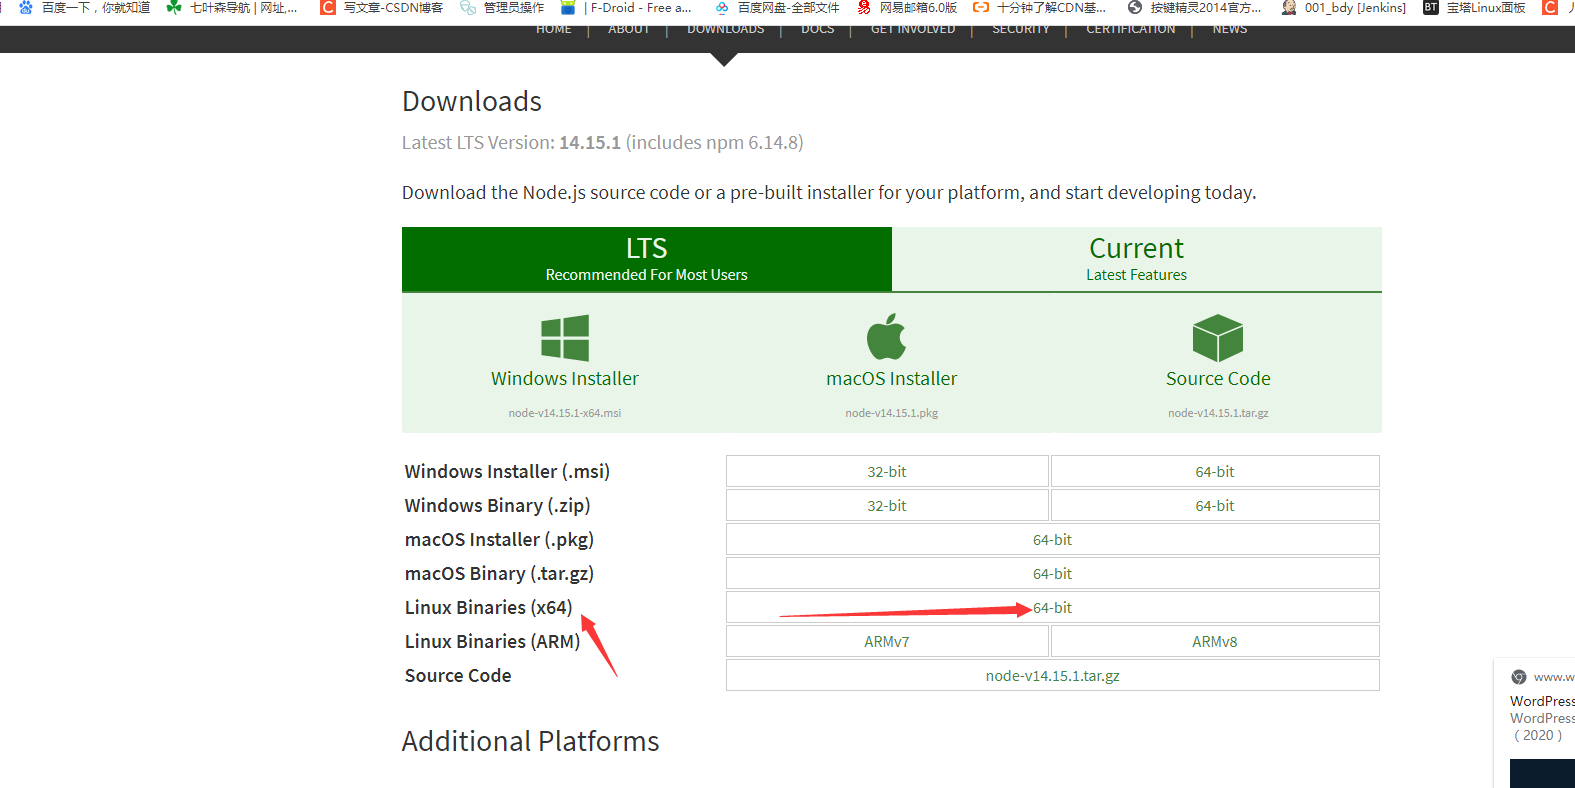Click the Chrome icon in the notification popup
Screen dimensions: 1575x788
(1519, 677)
